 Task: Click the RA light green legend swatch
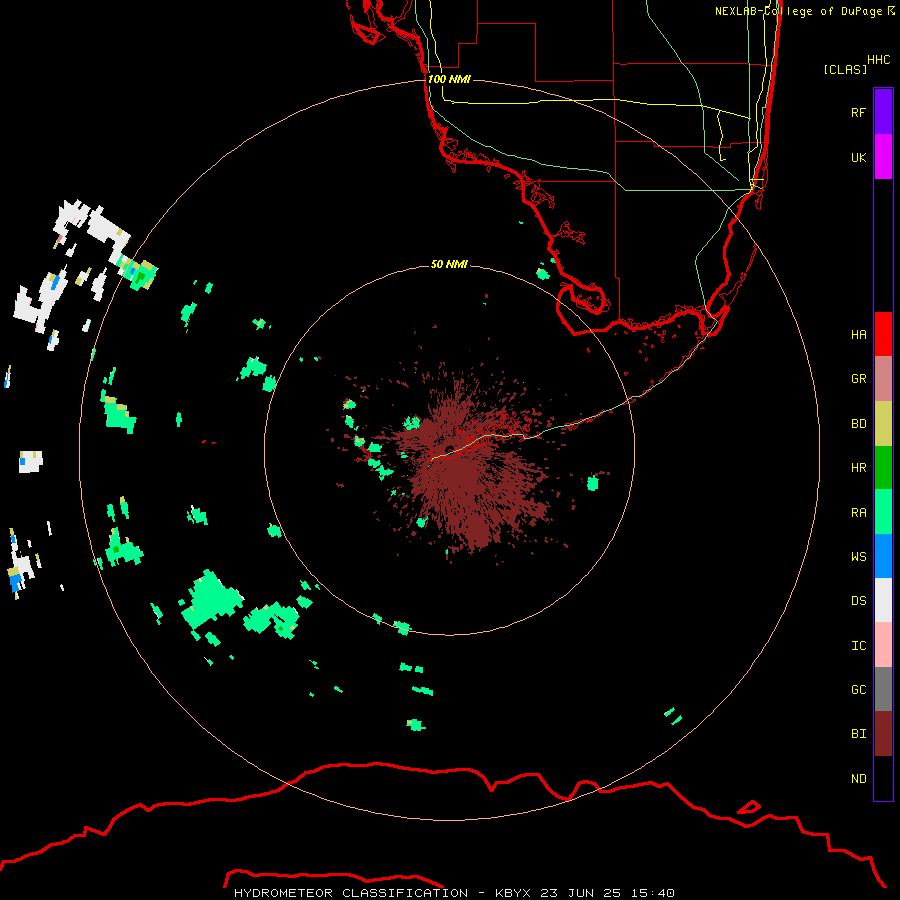click(x=883, y=512)
